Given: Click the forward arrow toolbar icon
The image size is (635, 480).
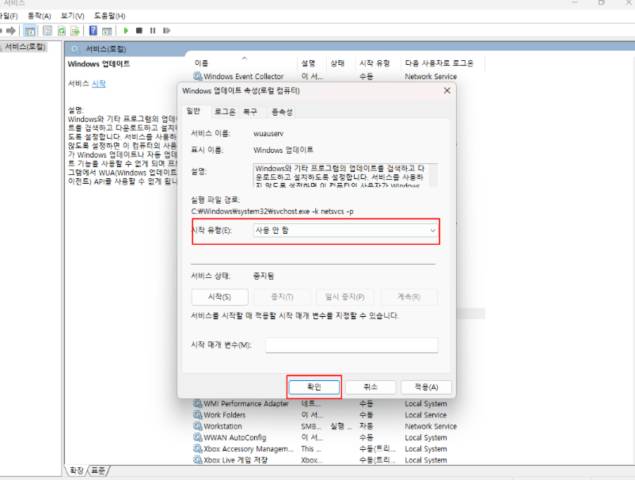Looking at the screenshot, I should click(x=11, y=30).
